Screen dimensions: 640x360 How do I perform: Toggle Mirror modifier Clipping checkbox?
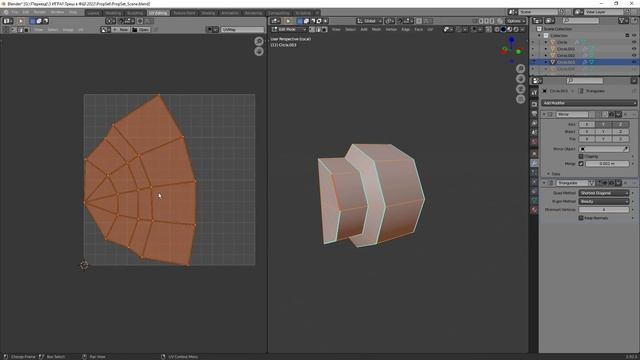click(x=581, y=156)
